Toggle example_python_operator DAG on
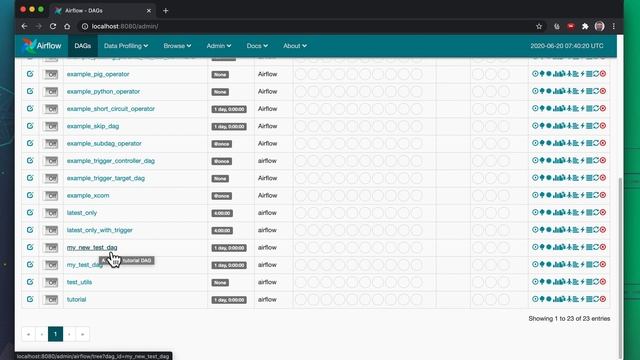Screen dimensions: 640x360 [51, 92]
